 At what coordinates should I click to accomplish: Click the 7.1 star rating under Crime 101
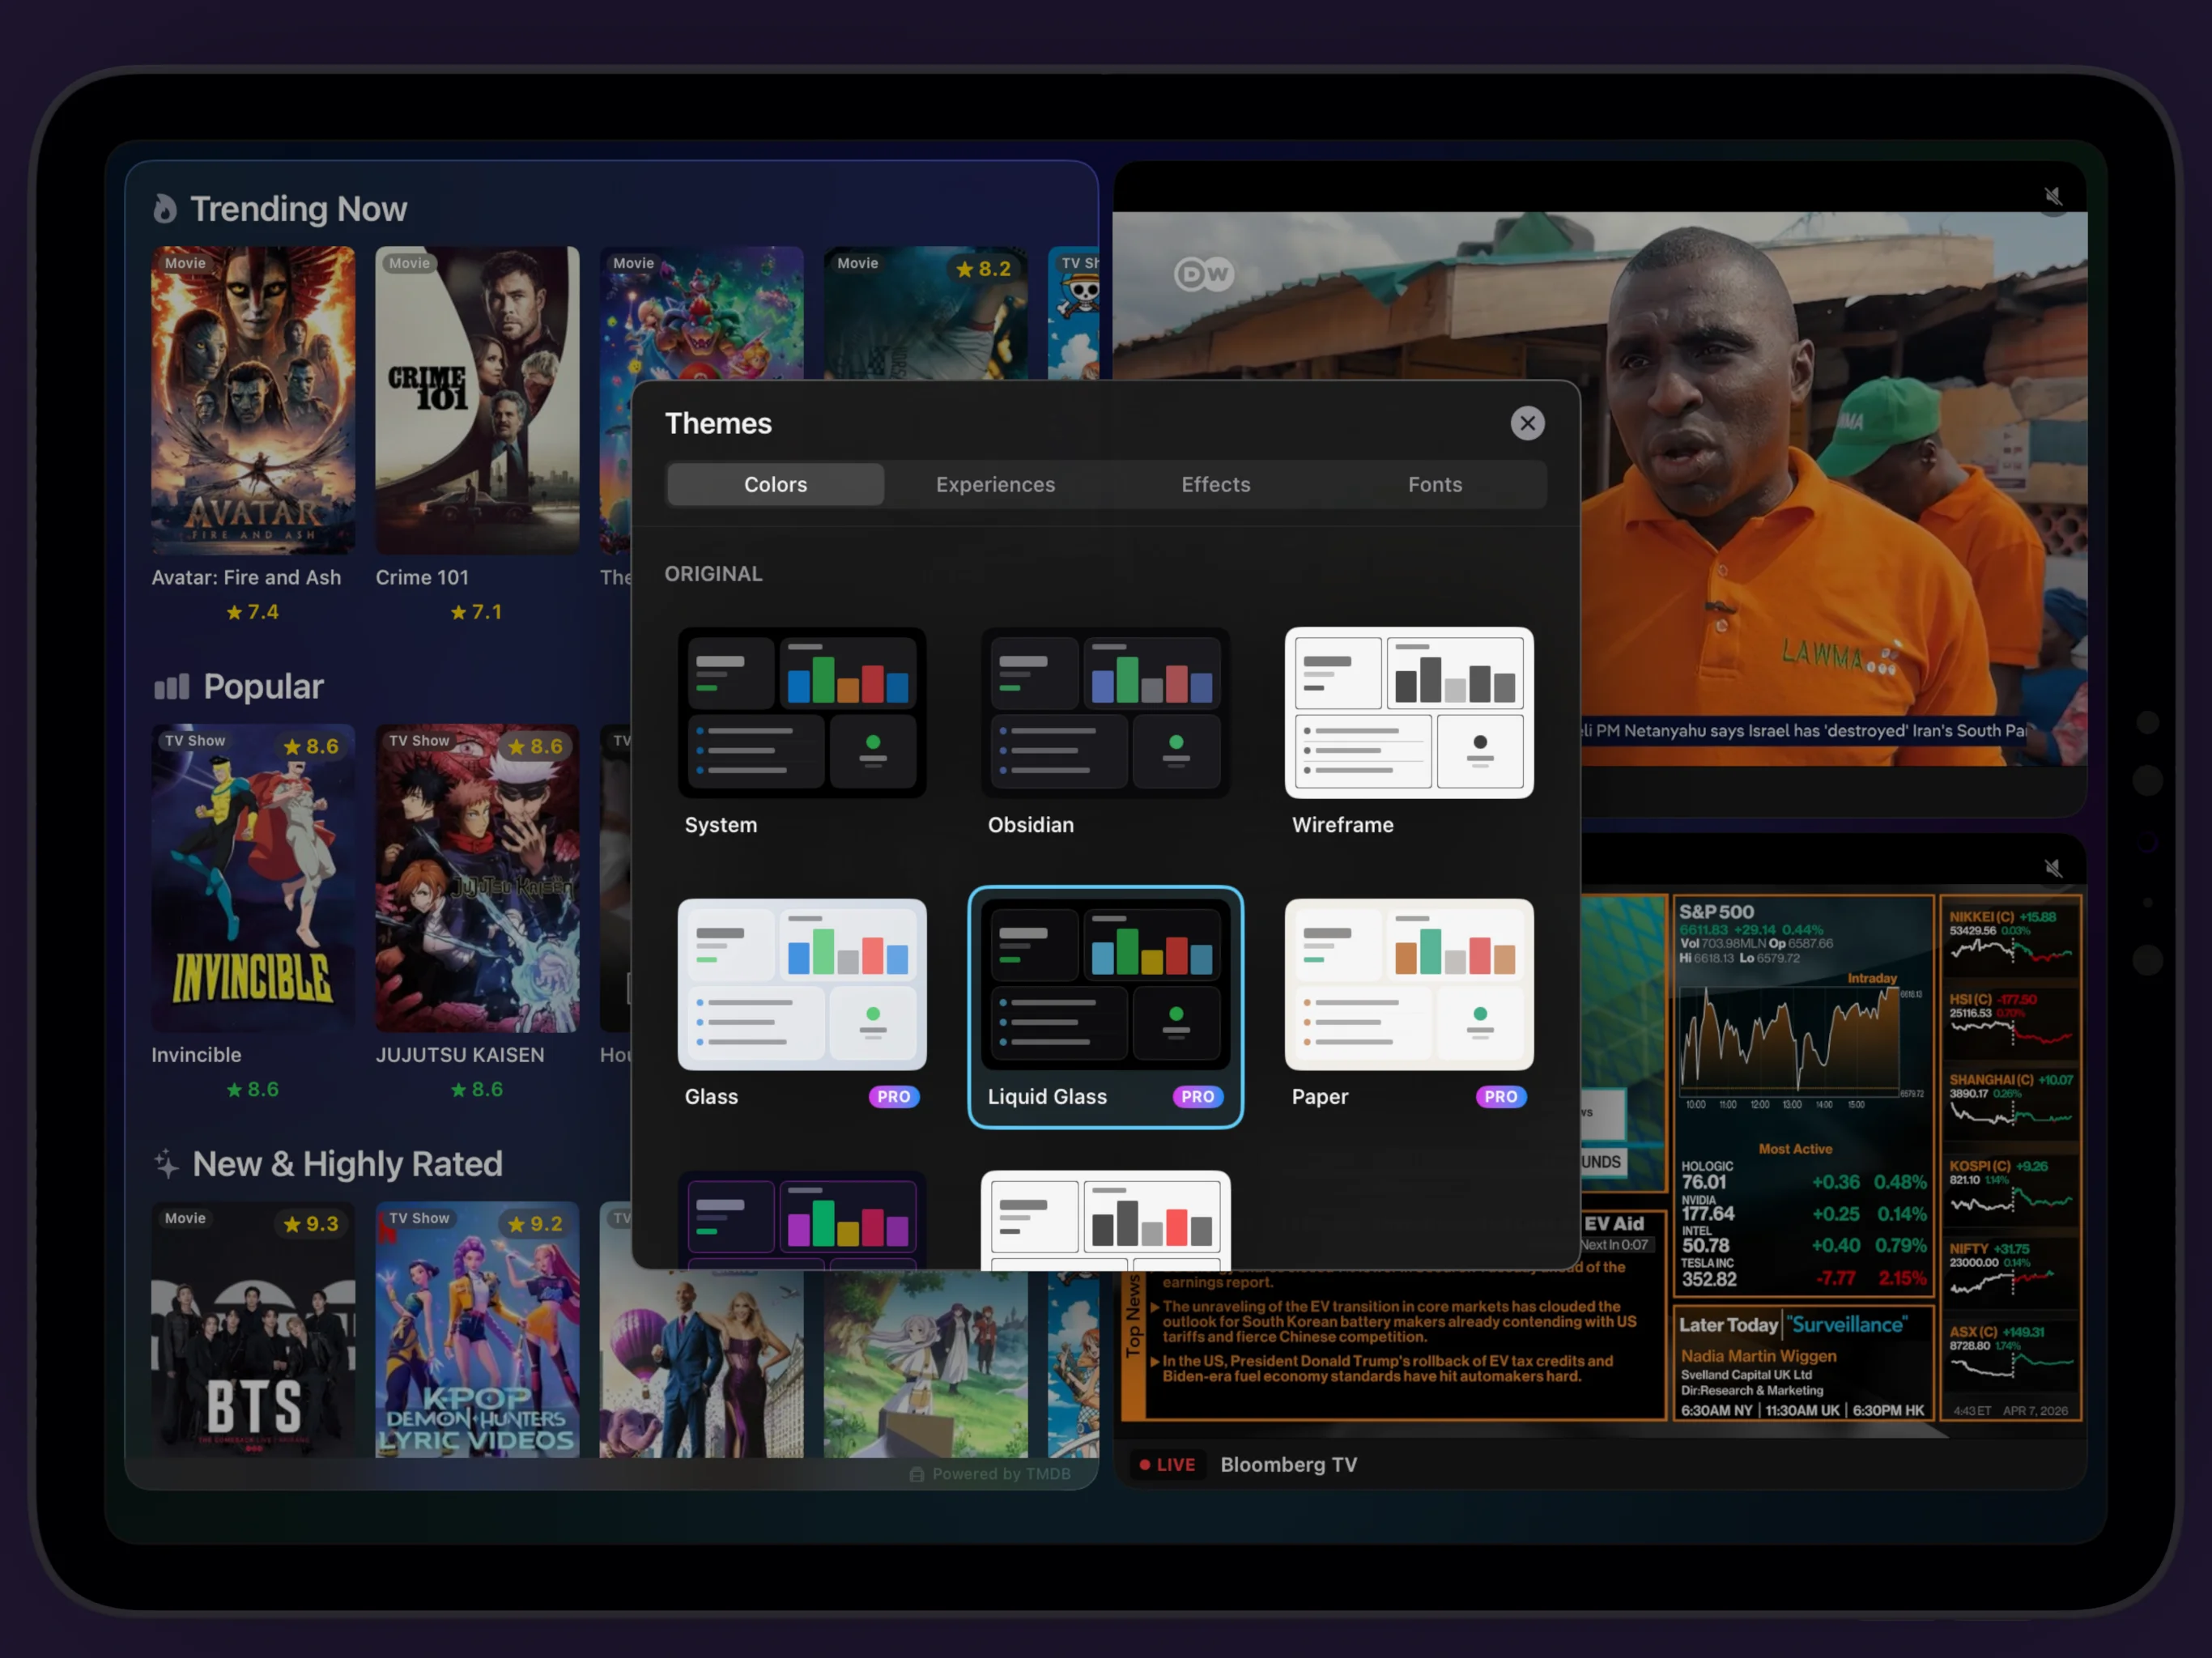pos(477,612)
